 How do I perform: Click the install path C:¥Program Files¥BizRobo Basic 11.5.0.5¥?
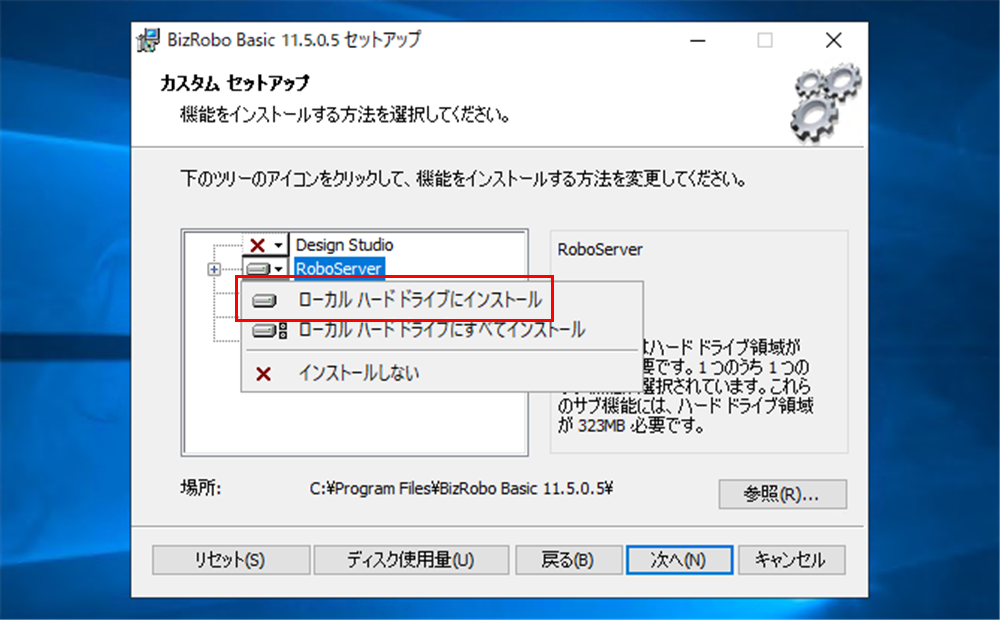pyautogui.click(x=461, y=489)
